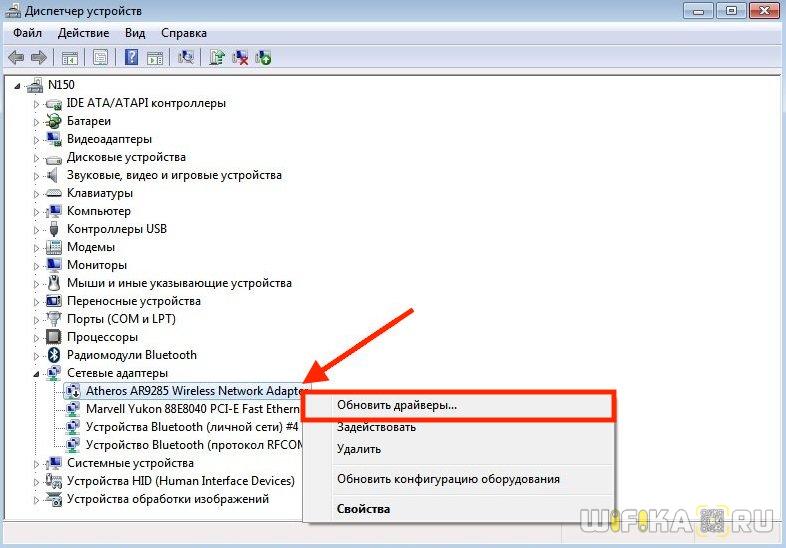Choose Обновить драйверы... from context menu
Image resolution: width=786 pixels, height=548 pixels.
459,405
